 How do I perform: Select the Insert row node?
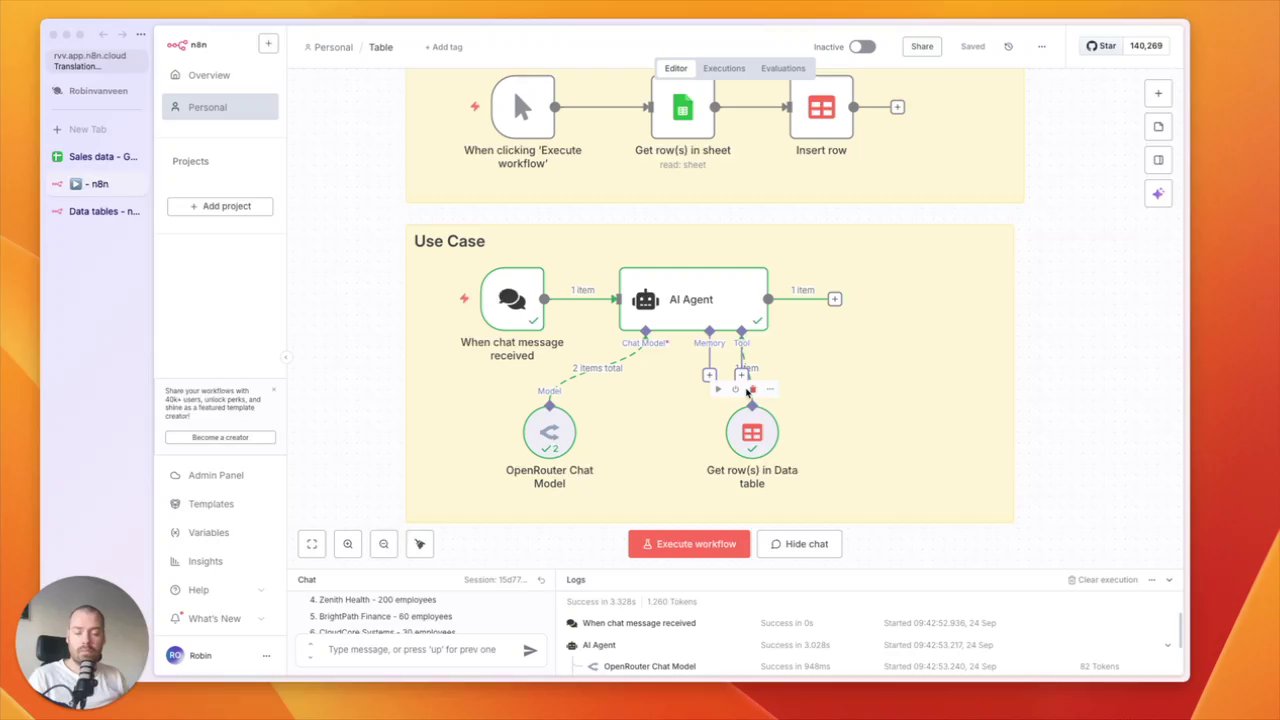821,107
